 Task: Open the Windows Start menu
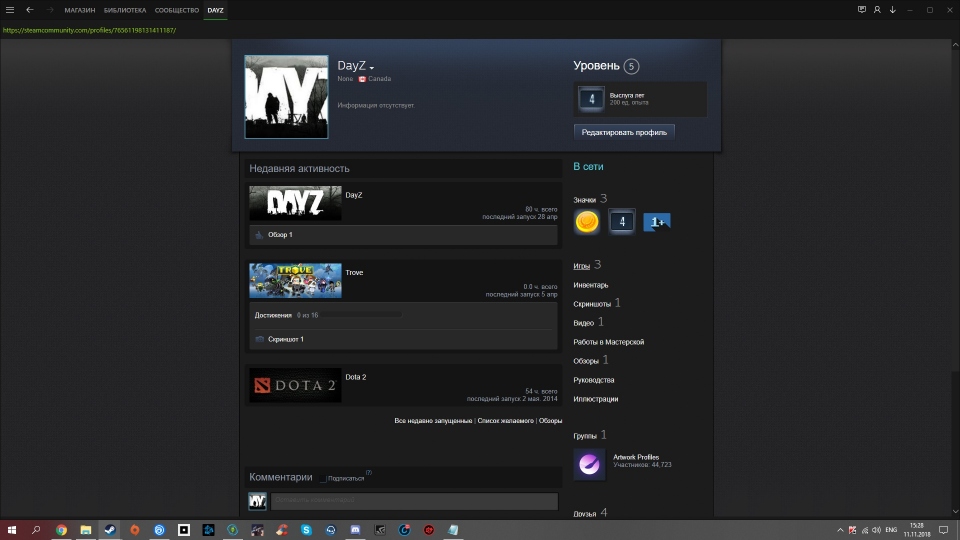(x=12, y=530)
